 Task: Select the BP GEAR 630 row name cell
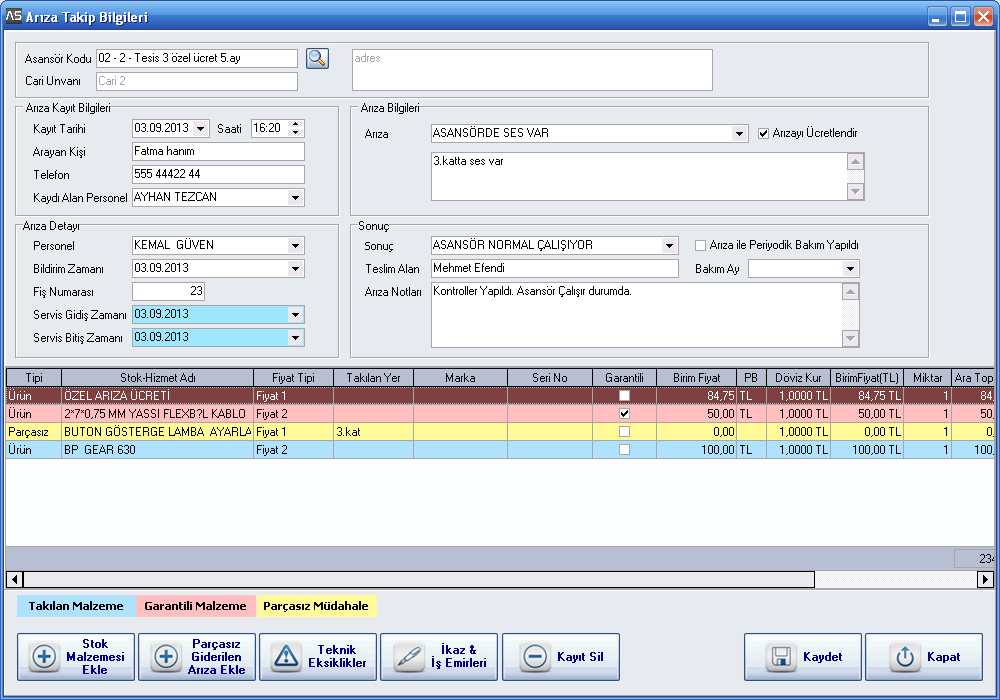[x=158, y=449]
